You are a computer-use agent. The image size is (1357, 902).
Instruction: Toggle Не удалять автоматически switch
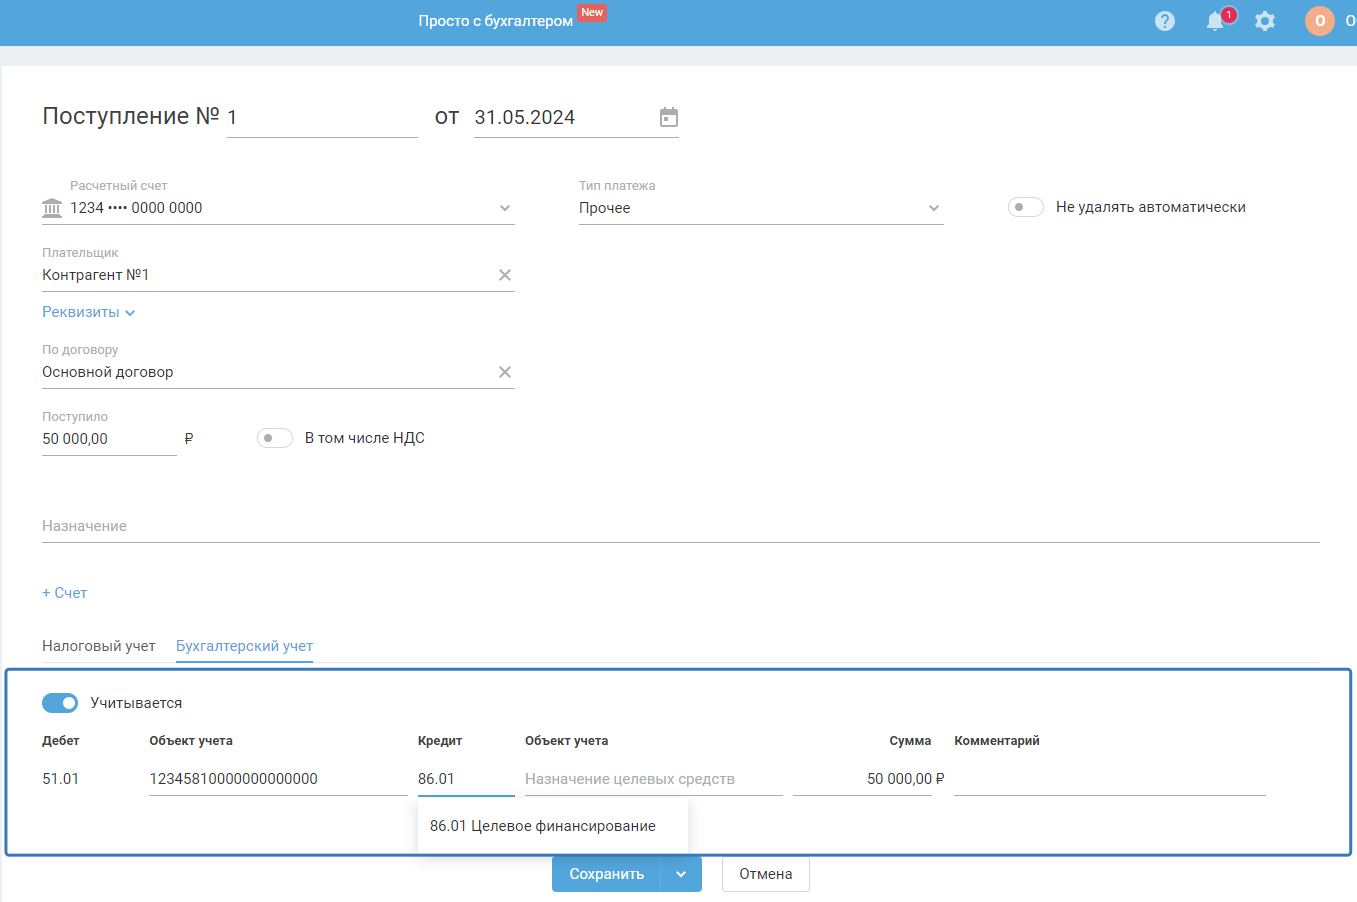(x=1025, y=207)
